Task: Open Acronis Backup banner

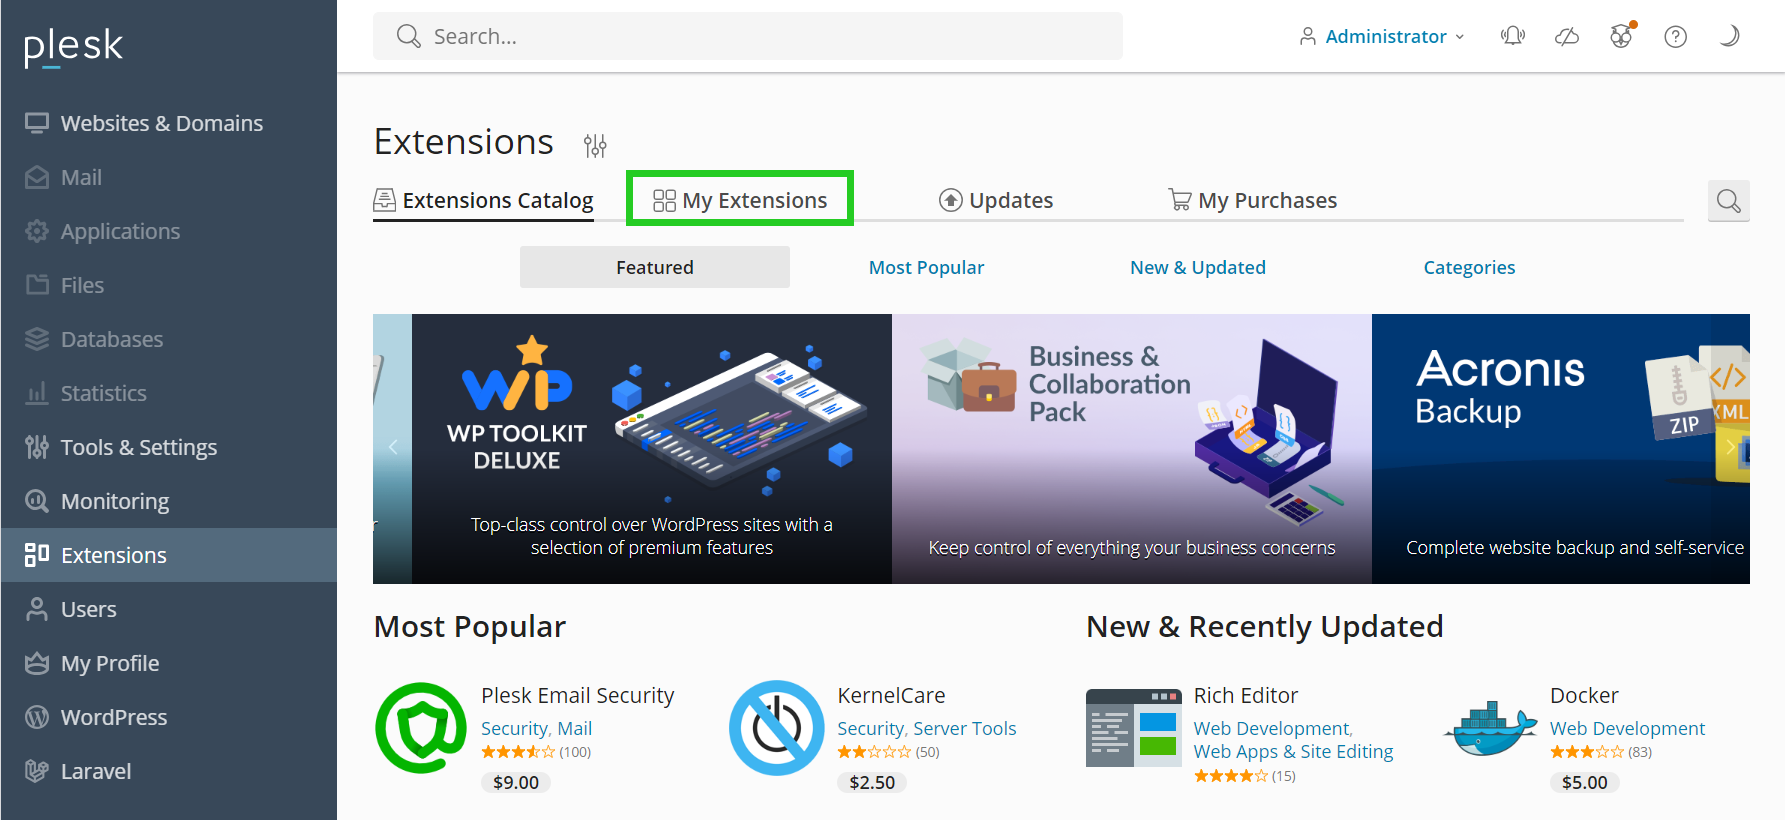Action: [x=1561, y=449]
